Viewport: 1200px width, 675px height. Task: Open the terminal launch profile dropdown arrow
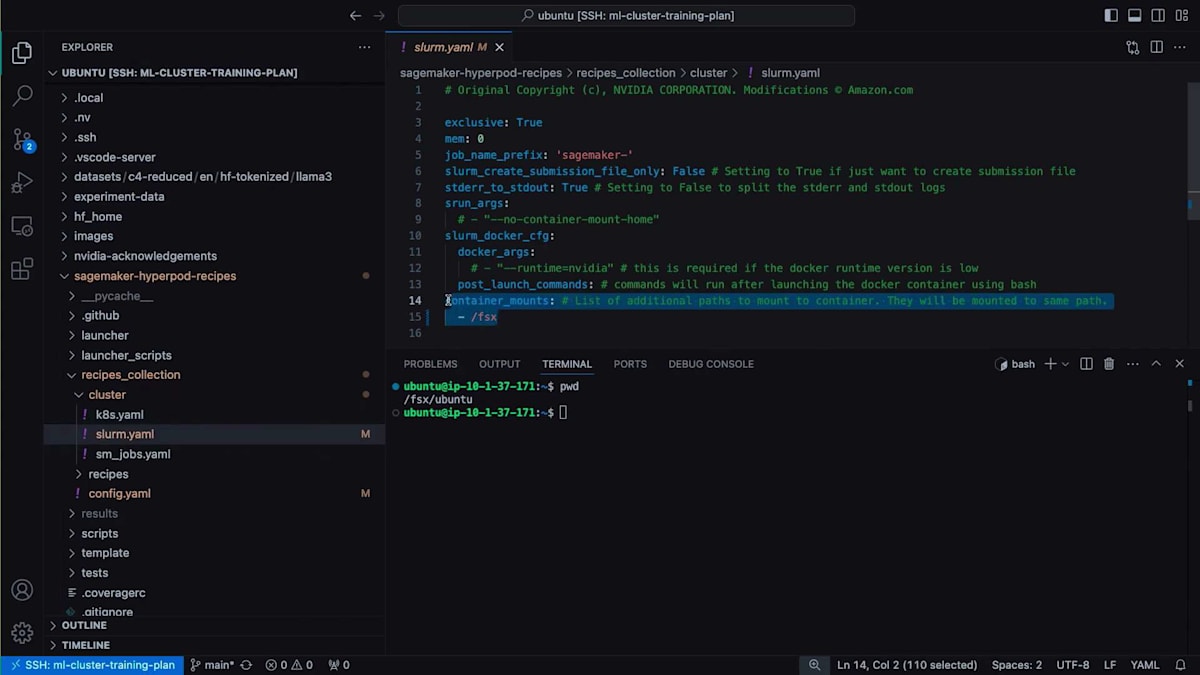click(x=1065, y=364)
